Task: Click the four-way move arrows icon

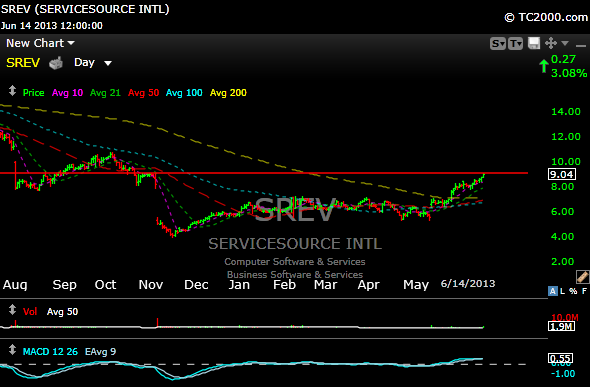Action: click(x=551, y=43)
